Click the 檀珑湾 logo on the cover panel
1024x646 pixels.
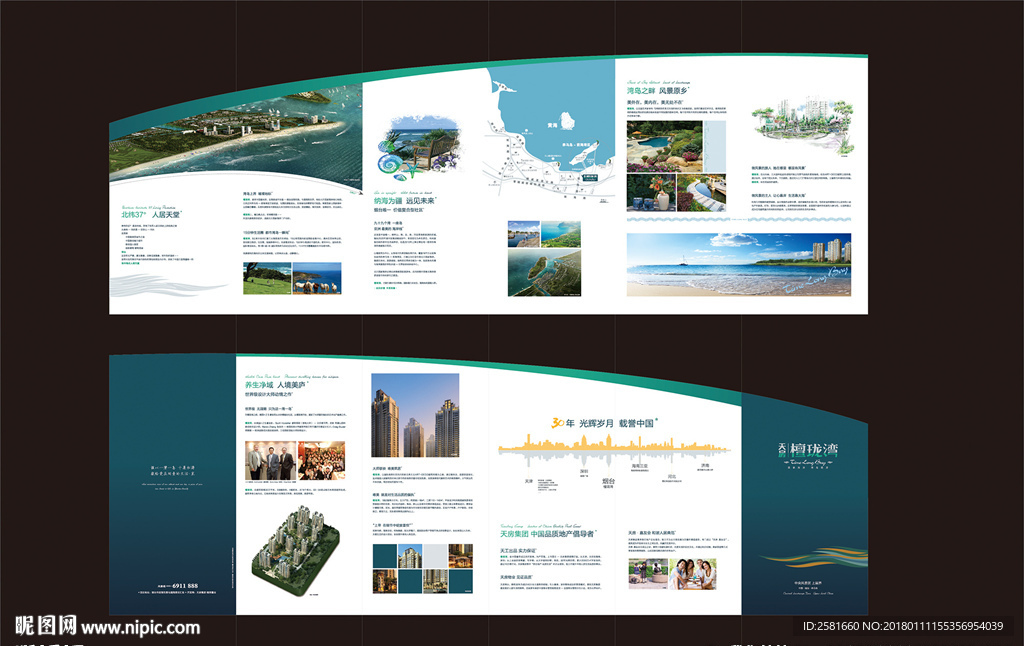point(807,453)
